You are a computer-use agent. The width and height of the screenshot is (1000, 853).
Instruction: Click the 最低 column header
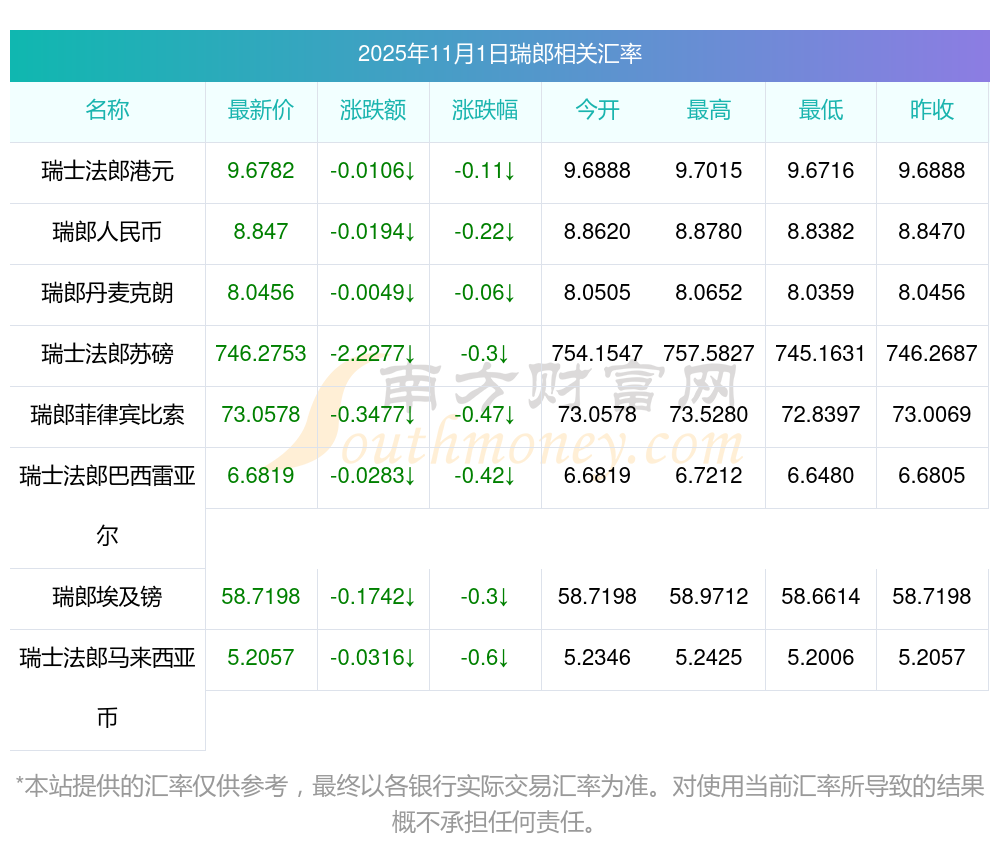[821, 110]
